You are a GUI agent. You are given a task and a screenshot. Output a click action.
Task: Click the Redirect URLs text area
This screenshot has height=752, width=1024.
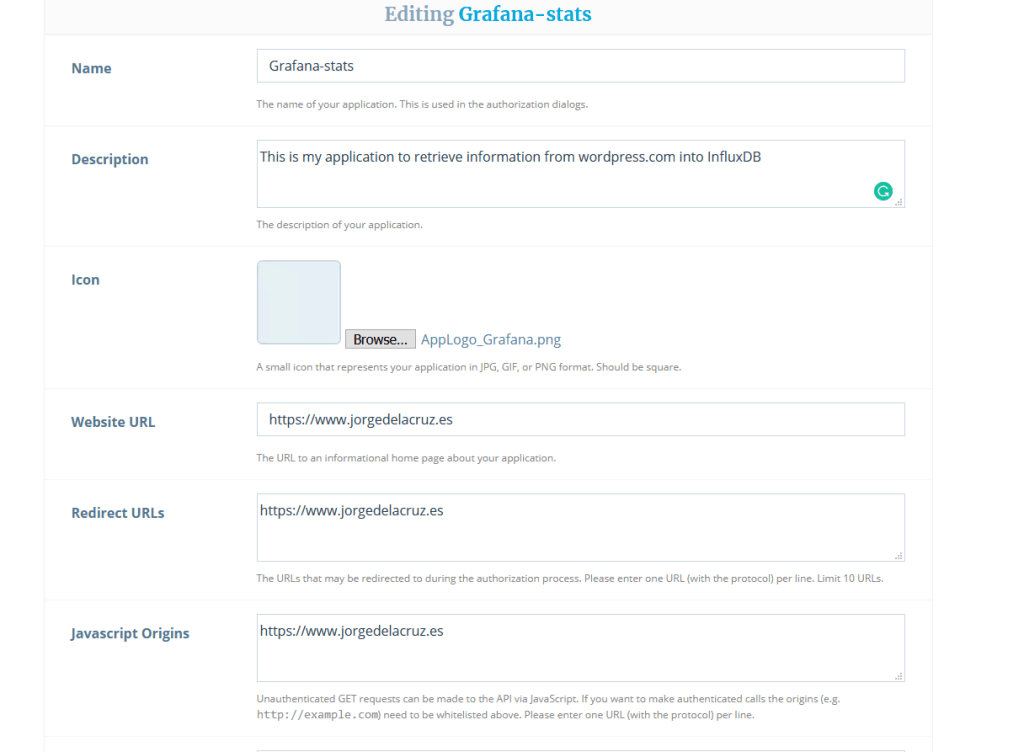tap(581, 527)
